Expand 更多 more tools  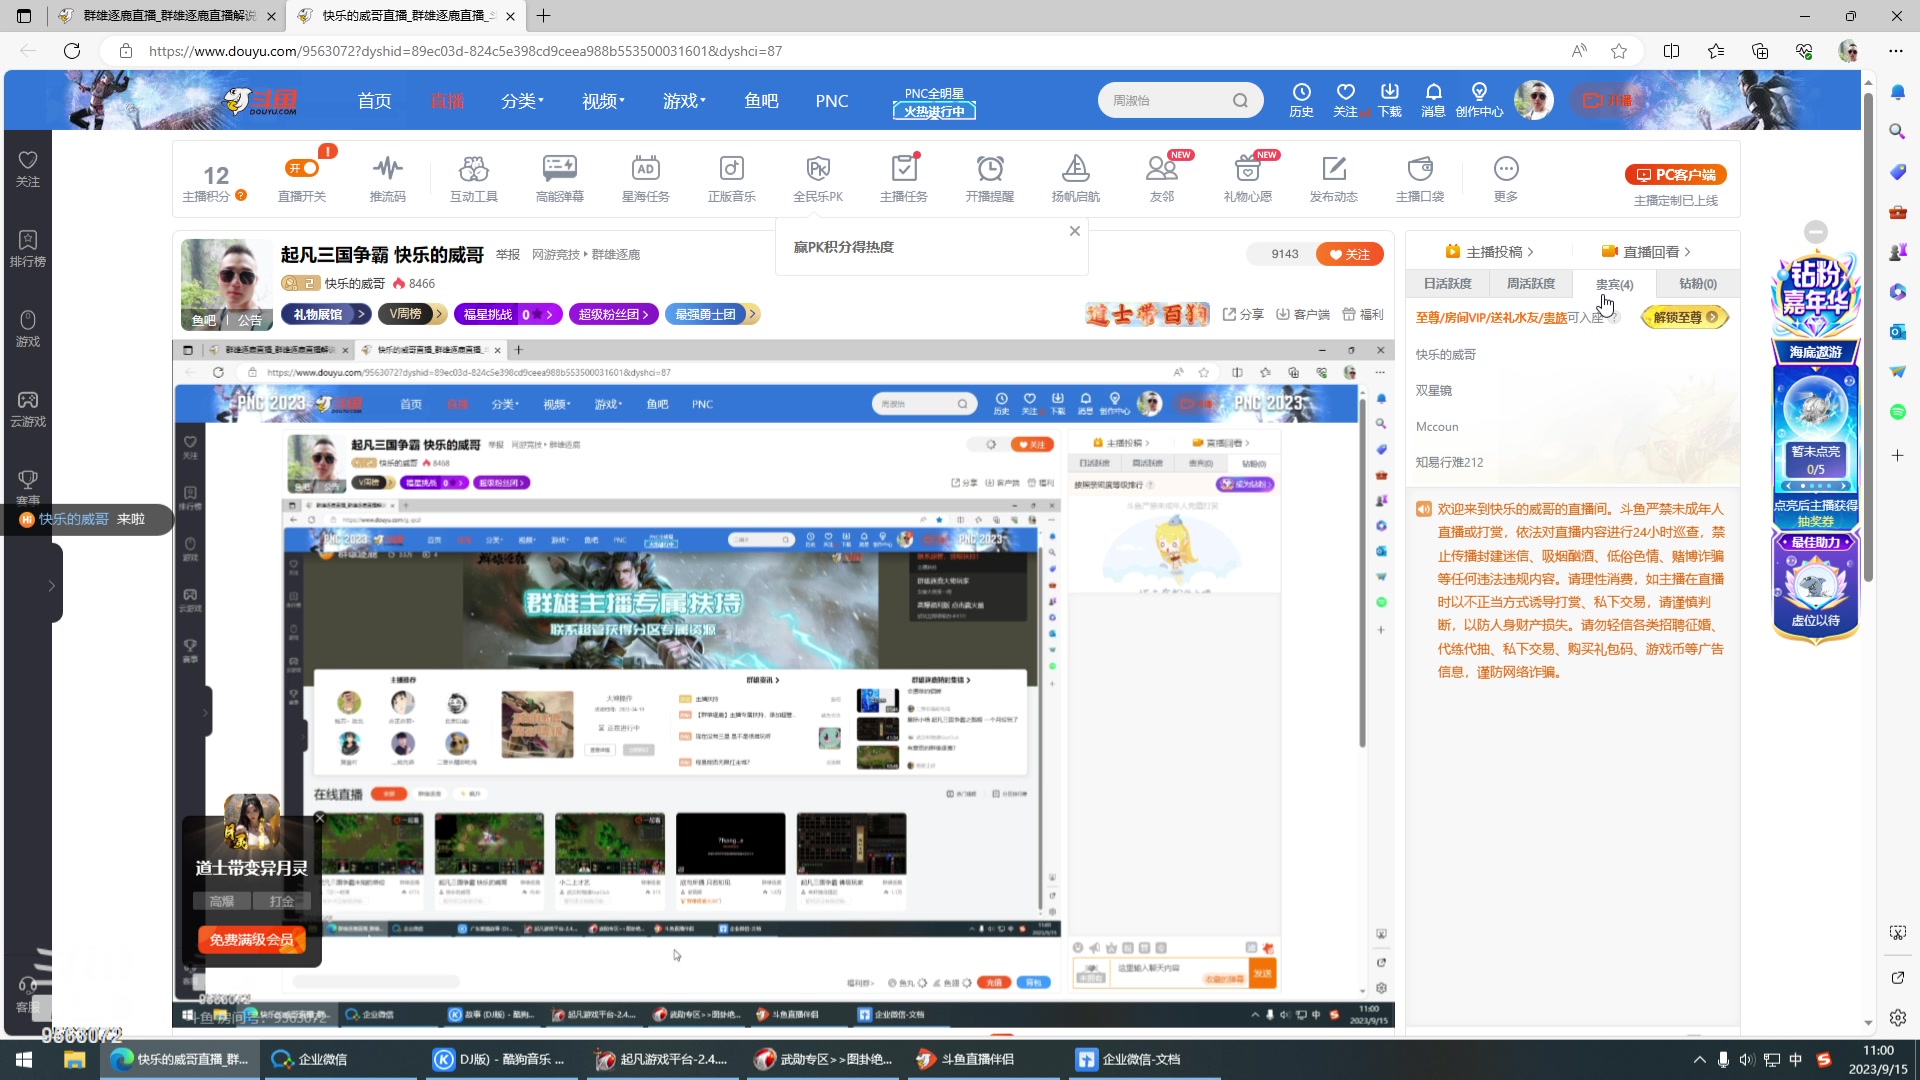1506,178
